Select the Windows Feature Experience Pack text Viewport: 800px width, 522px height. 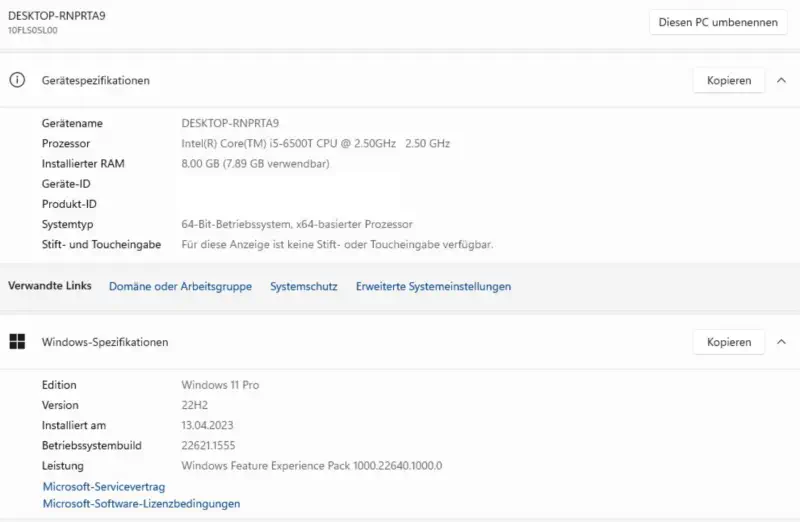pos(312,466)
